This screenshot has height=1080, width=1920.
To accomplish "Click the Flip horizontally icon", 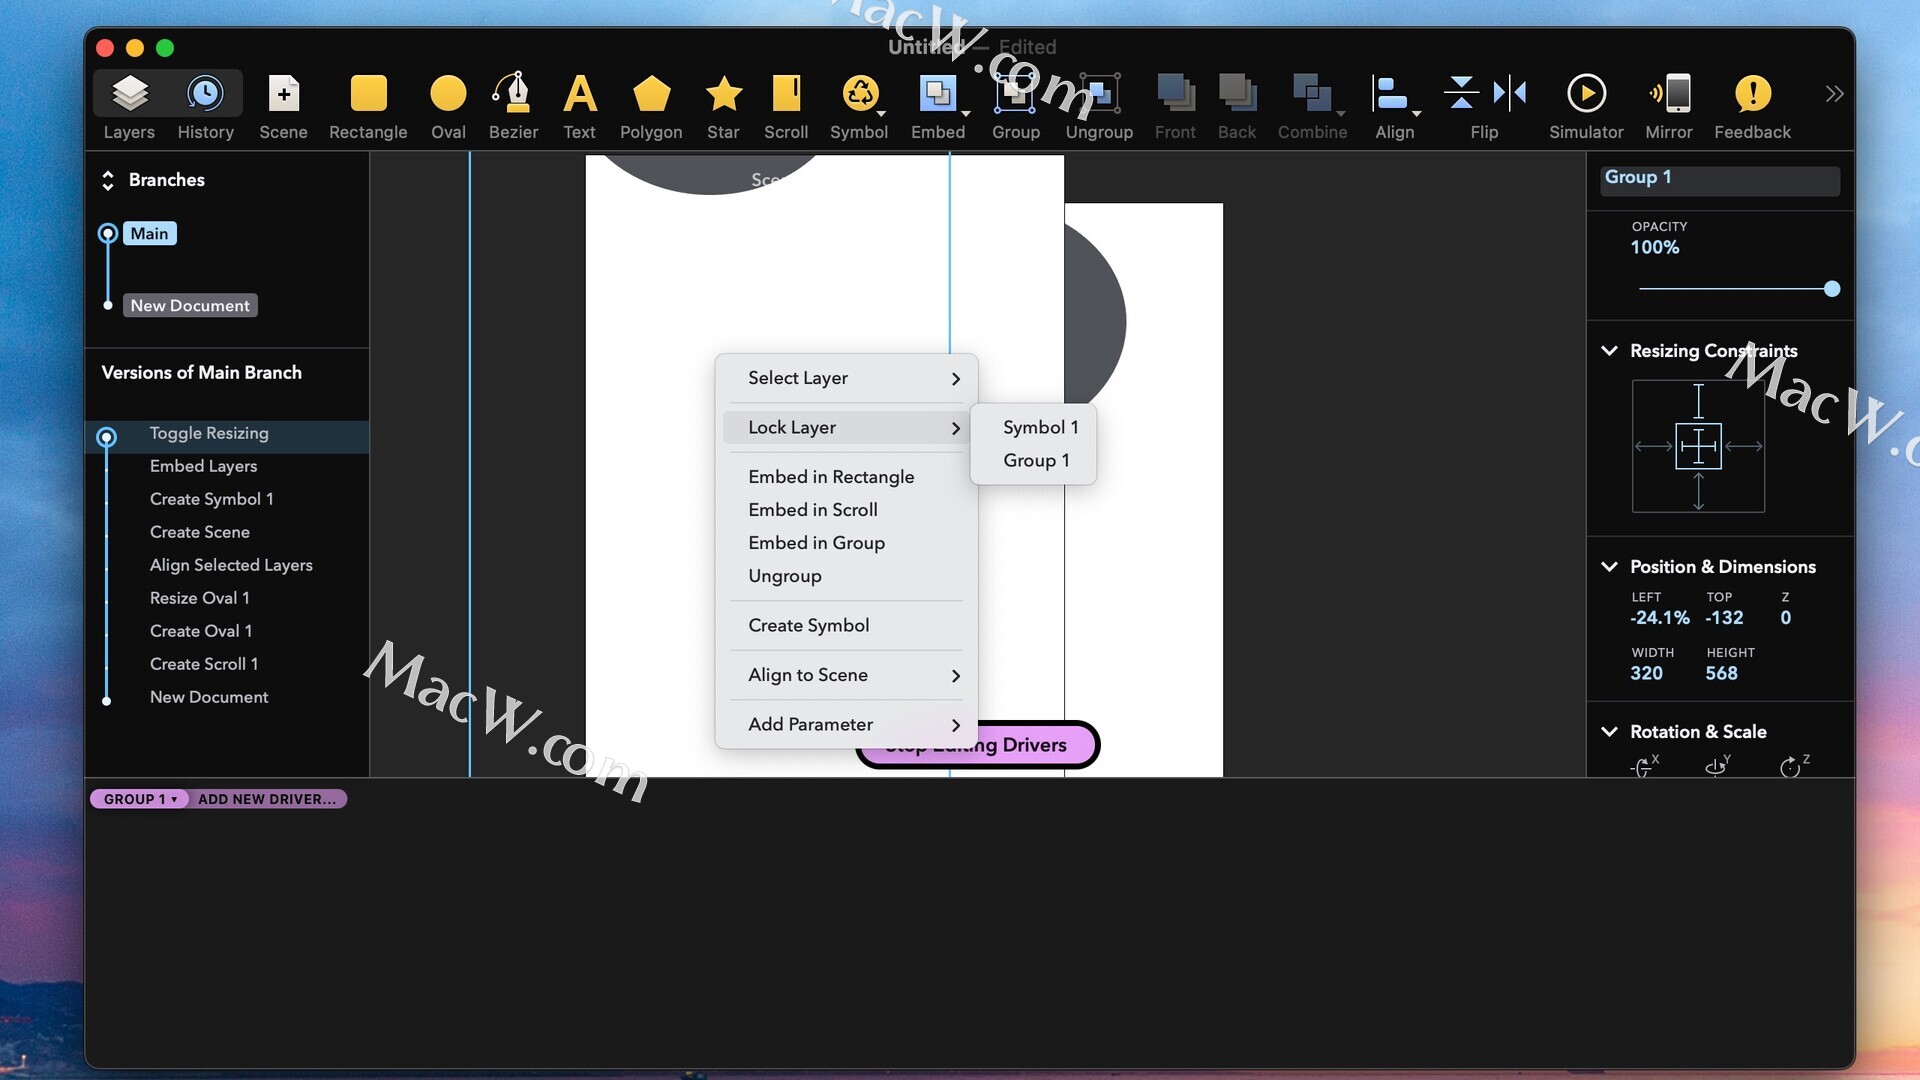I will tap(1510, 93).
